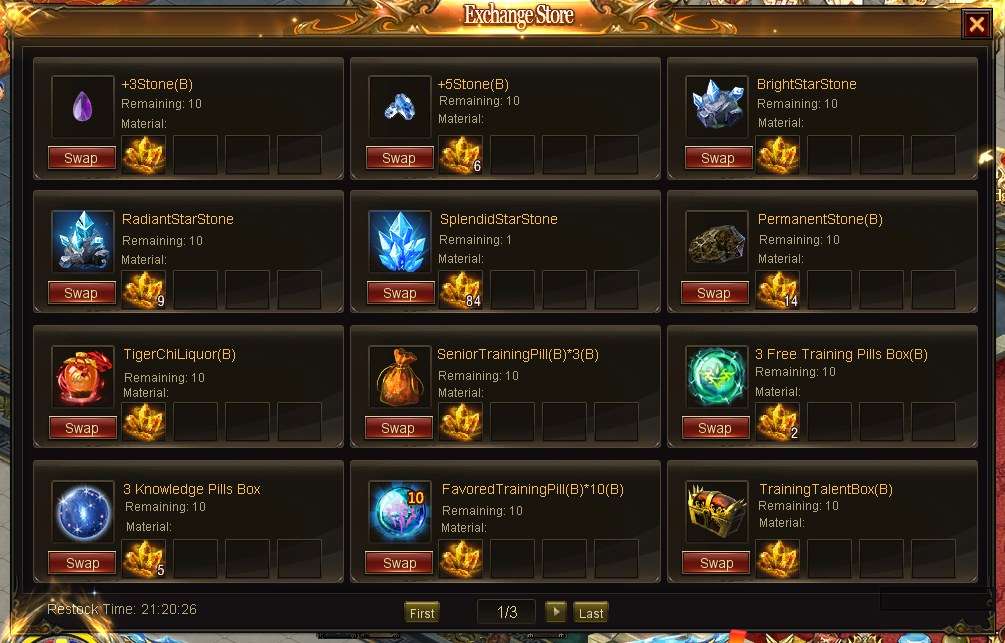This screenshot has width=1005, height=643.
Task: Click the TigerChiLiquor(B) red potion icon
Action: tap(83, 376)
